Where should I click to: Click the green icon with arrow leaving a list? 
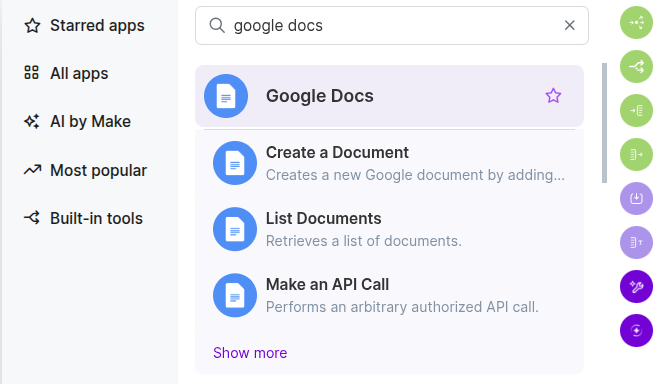[x=637, y=154]
